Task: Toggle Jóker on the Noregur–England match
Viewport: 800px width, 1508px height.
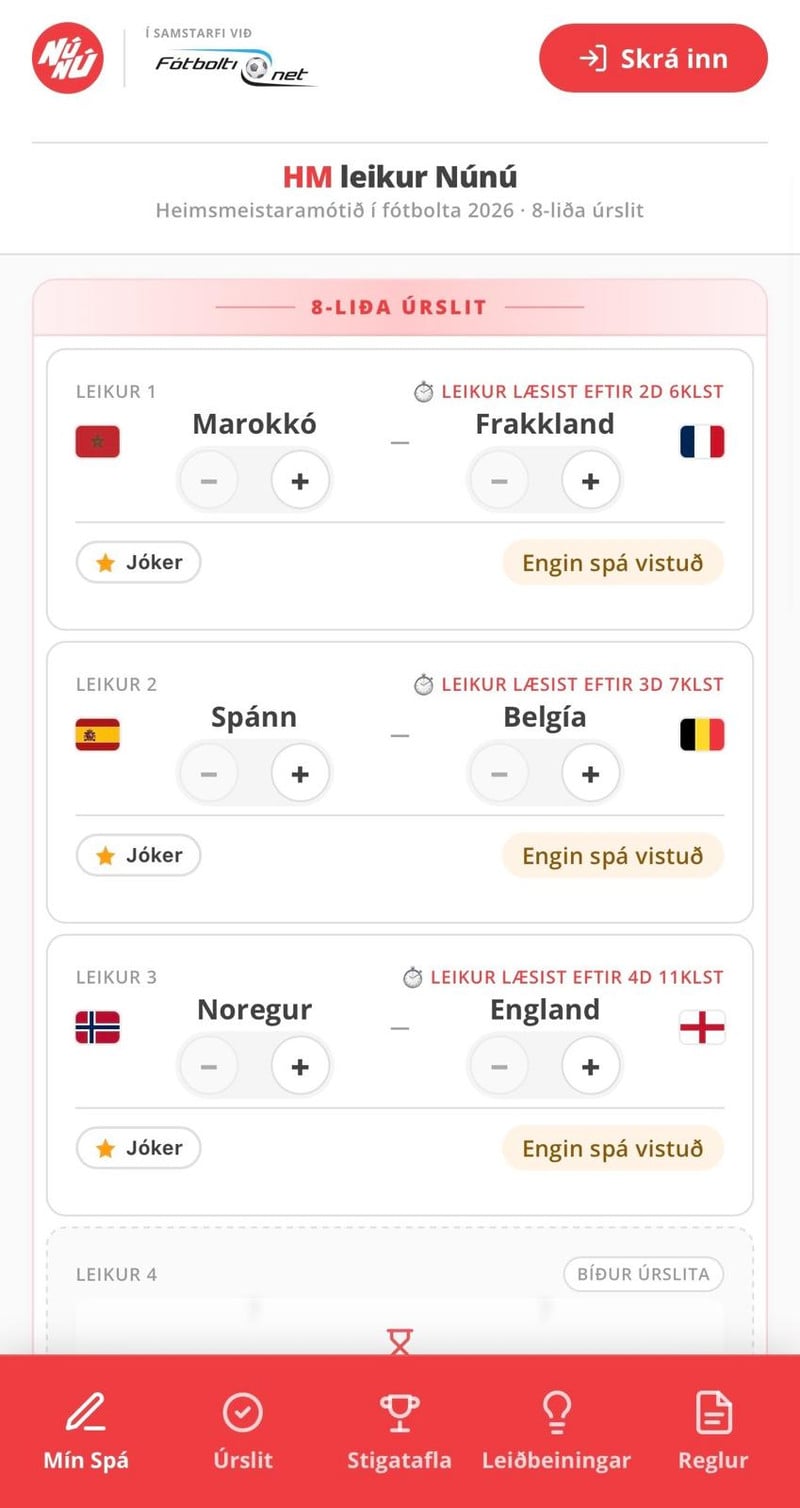Action: 139,1148
